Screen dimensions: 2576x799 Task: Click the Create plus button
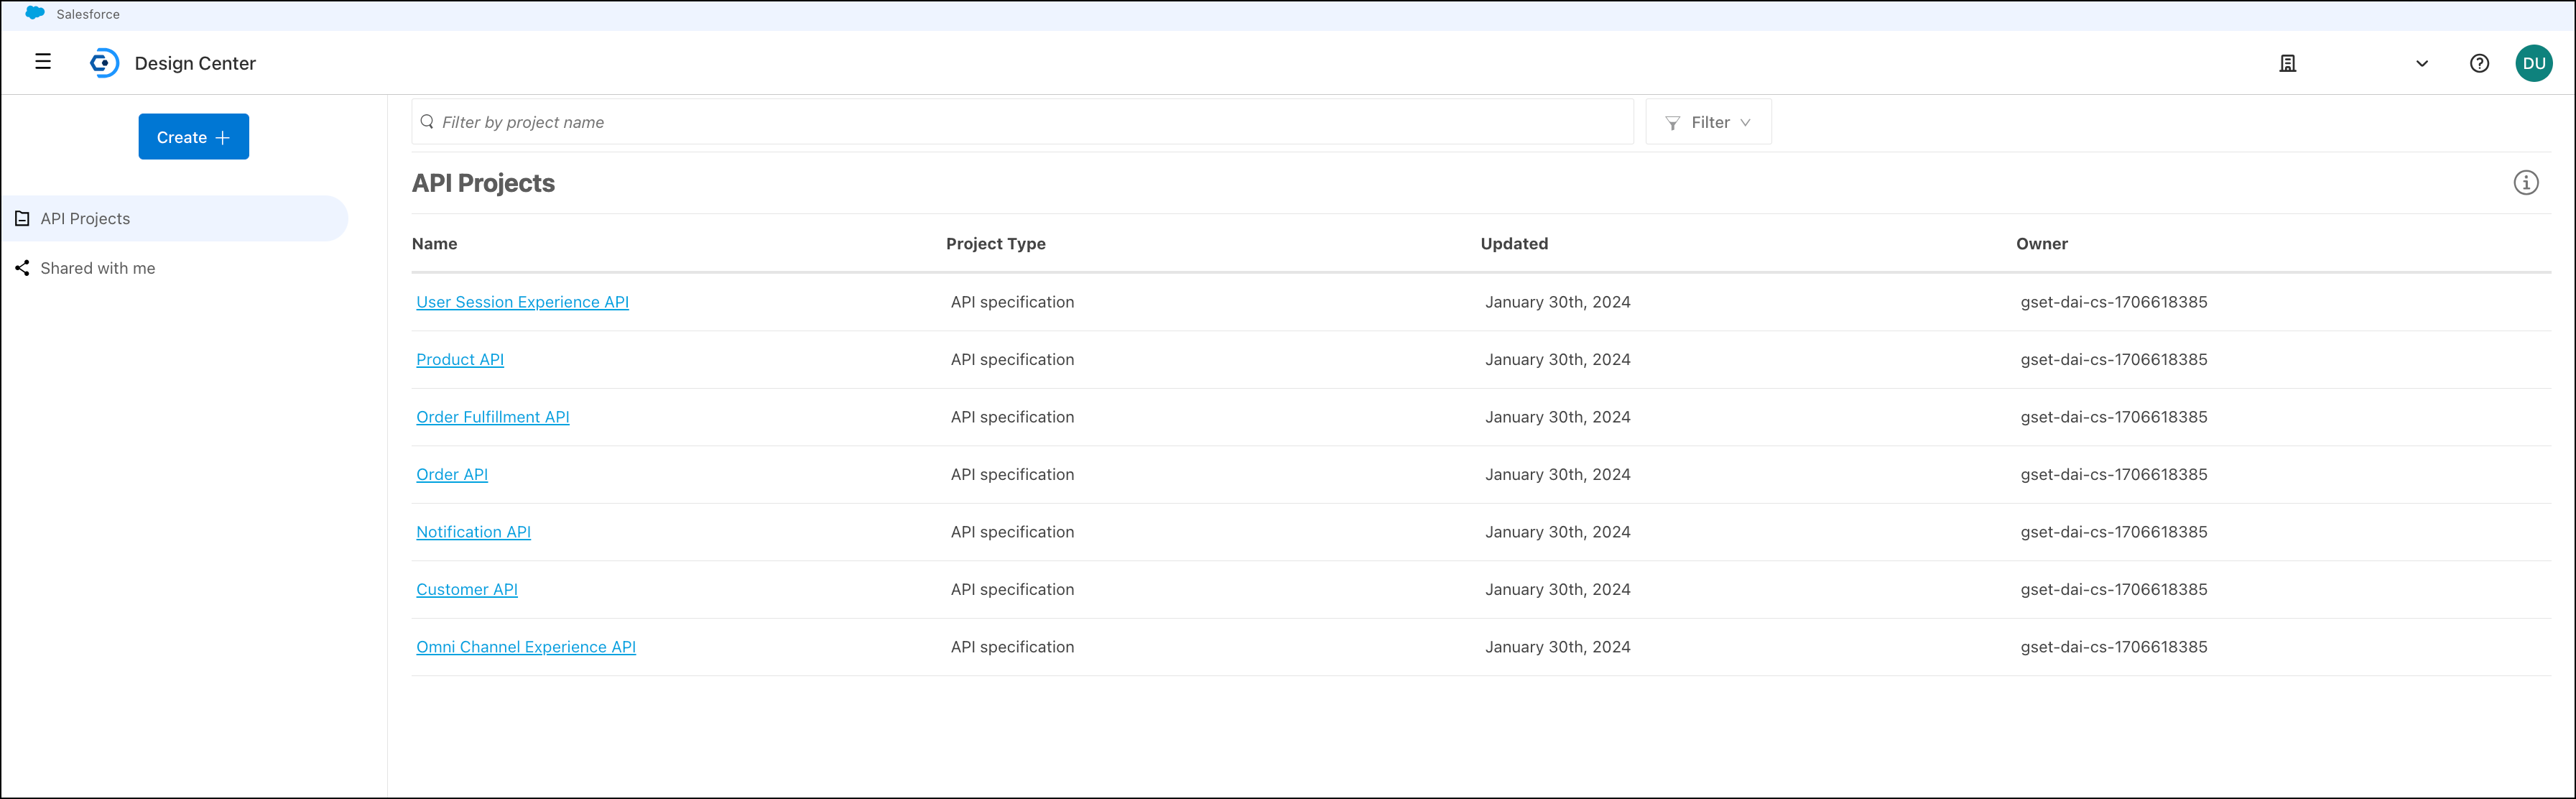(x=193, y=137)
